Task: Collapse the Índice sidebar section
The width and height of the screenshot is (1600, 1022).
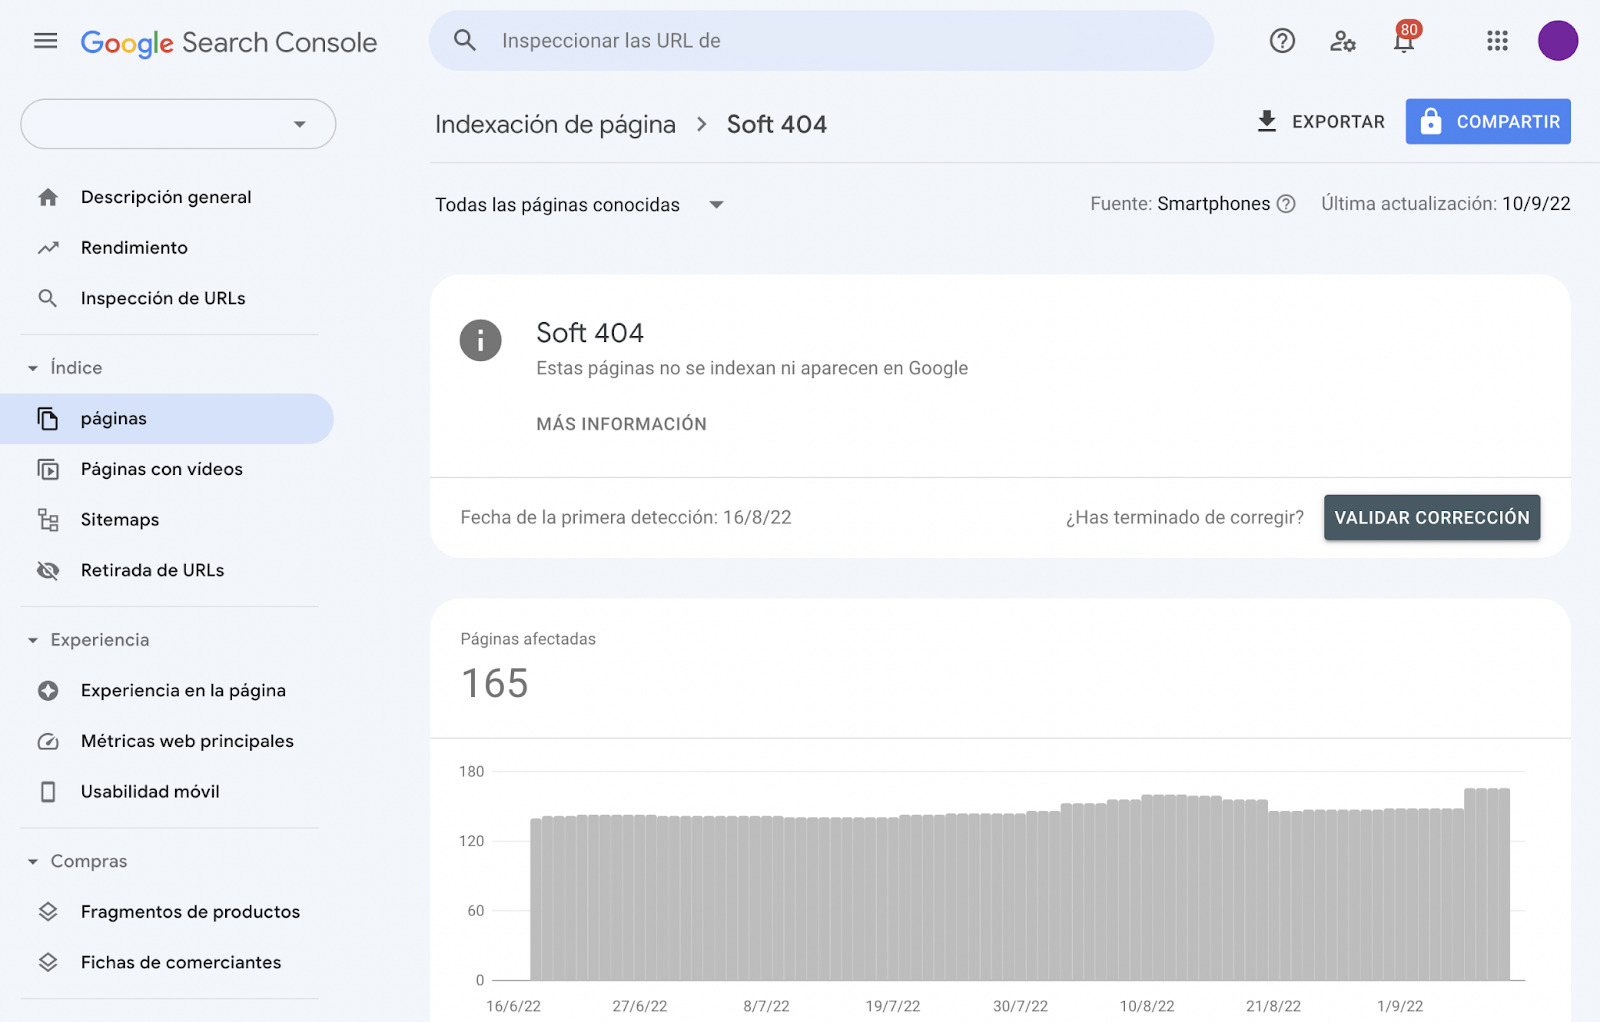Action: pyautogui.click(x=33, y=368)
